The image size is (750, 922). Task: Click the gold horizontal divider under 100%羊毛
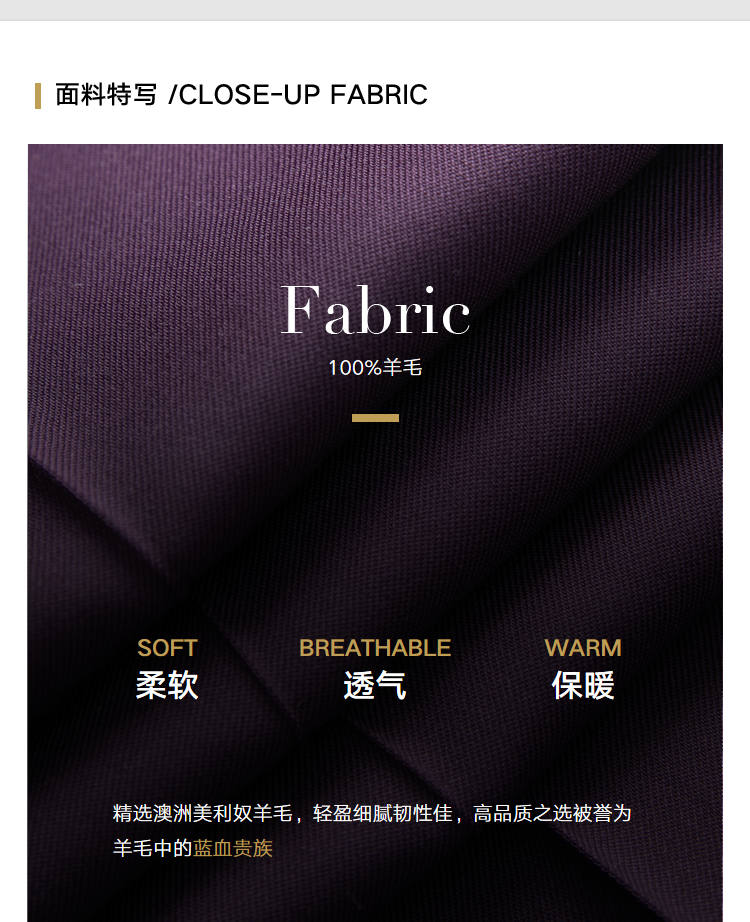pyautogui.click(x=375, y=418)
